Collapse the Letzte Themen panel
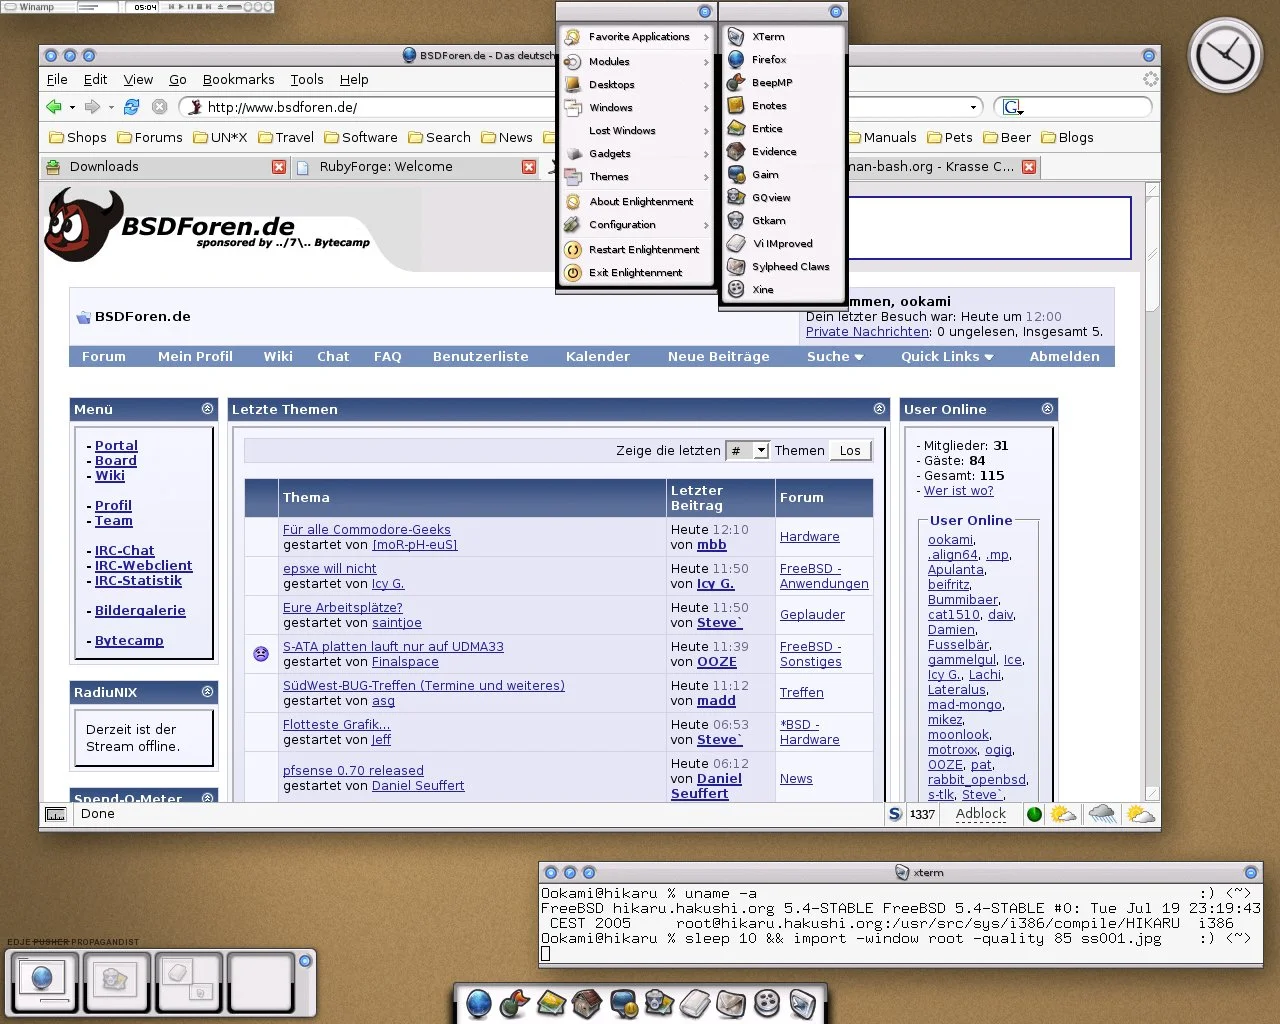The height and width of the screenshot is (1024, 1280). point(879,409)
